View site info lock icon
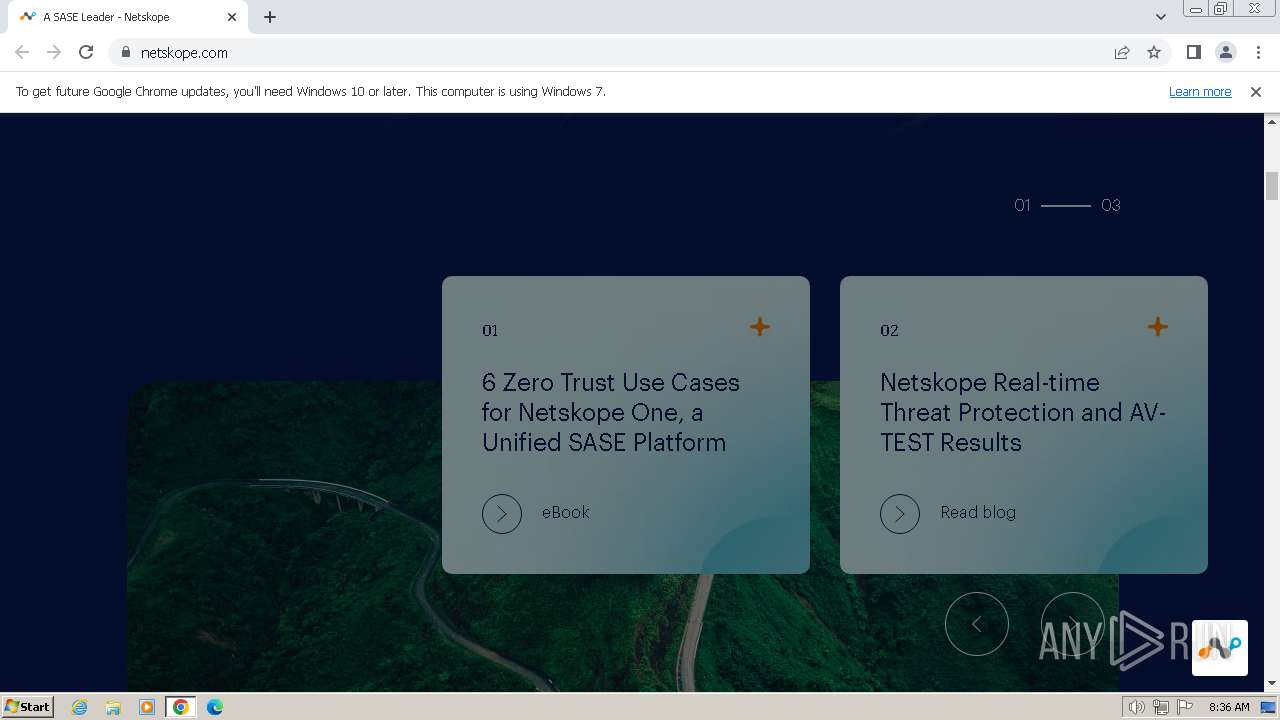Viewport: 1280px width, 720px height. click(126, 52)
